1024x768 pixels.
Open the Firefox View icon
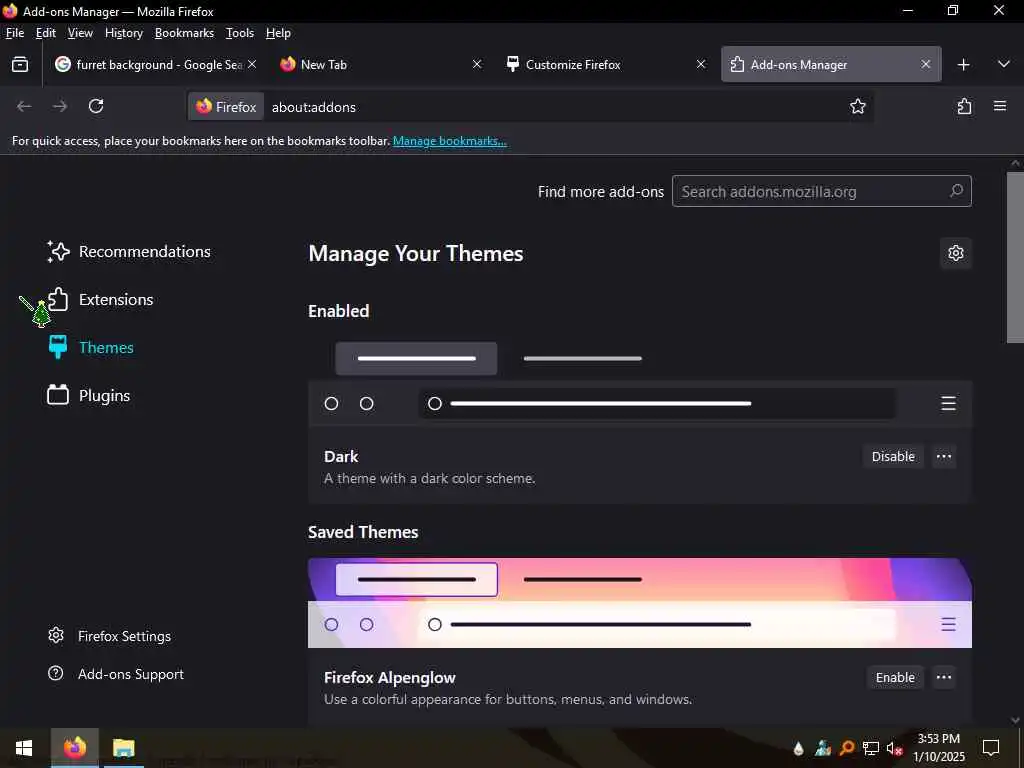(20, 64)
